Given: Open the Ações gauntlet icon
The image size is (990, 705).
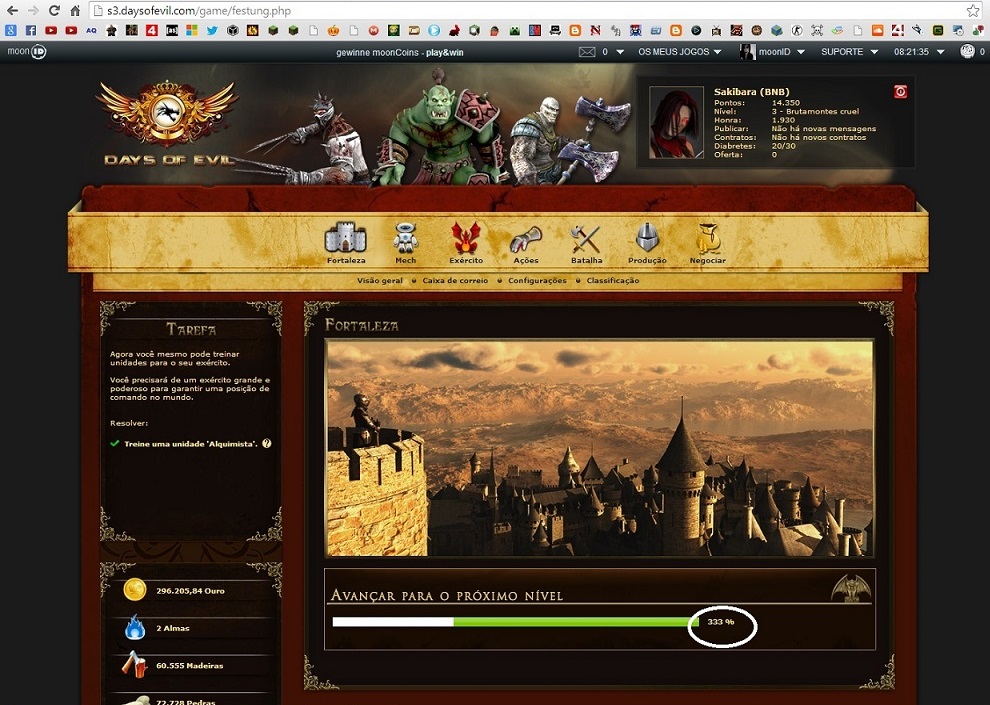Looking at the screenshot, I should pyautogui.click(x=526, y=240).
